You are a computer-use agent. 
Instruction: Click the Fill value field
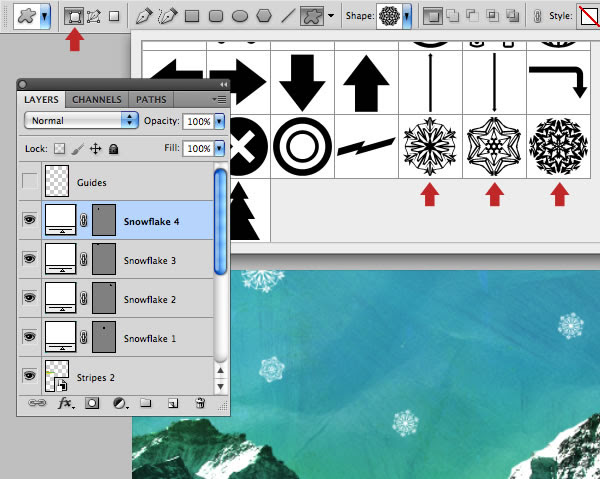point(199,148)
